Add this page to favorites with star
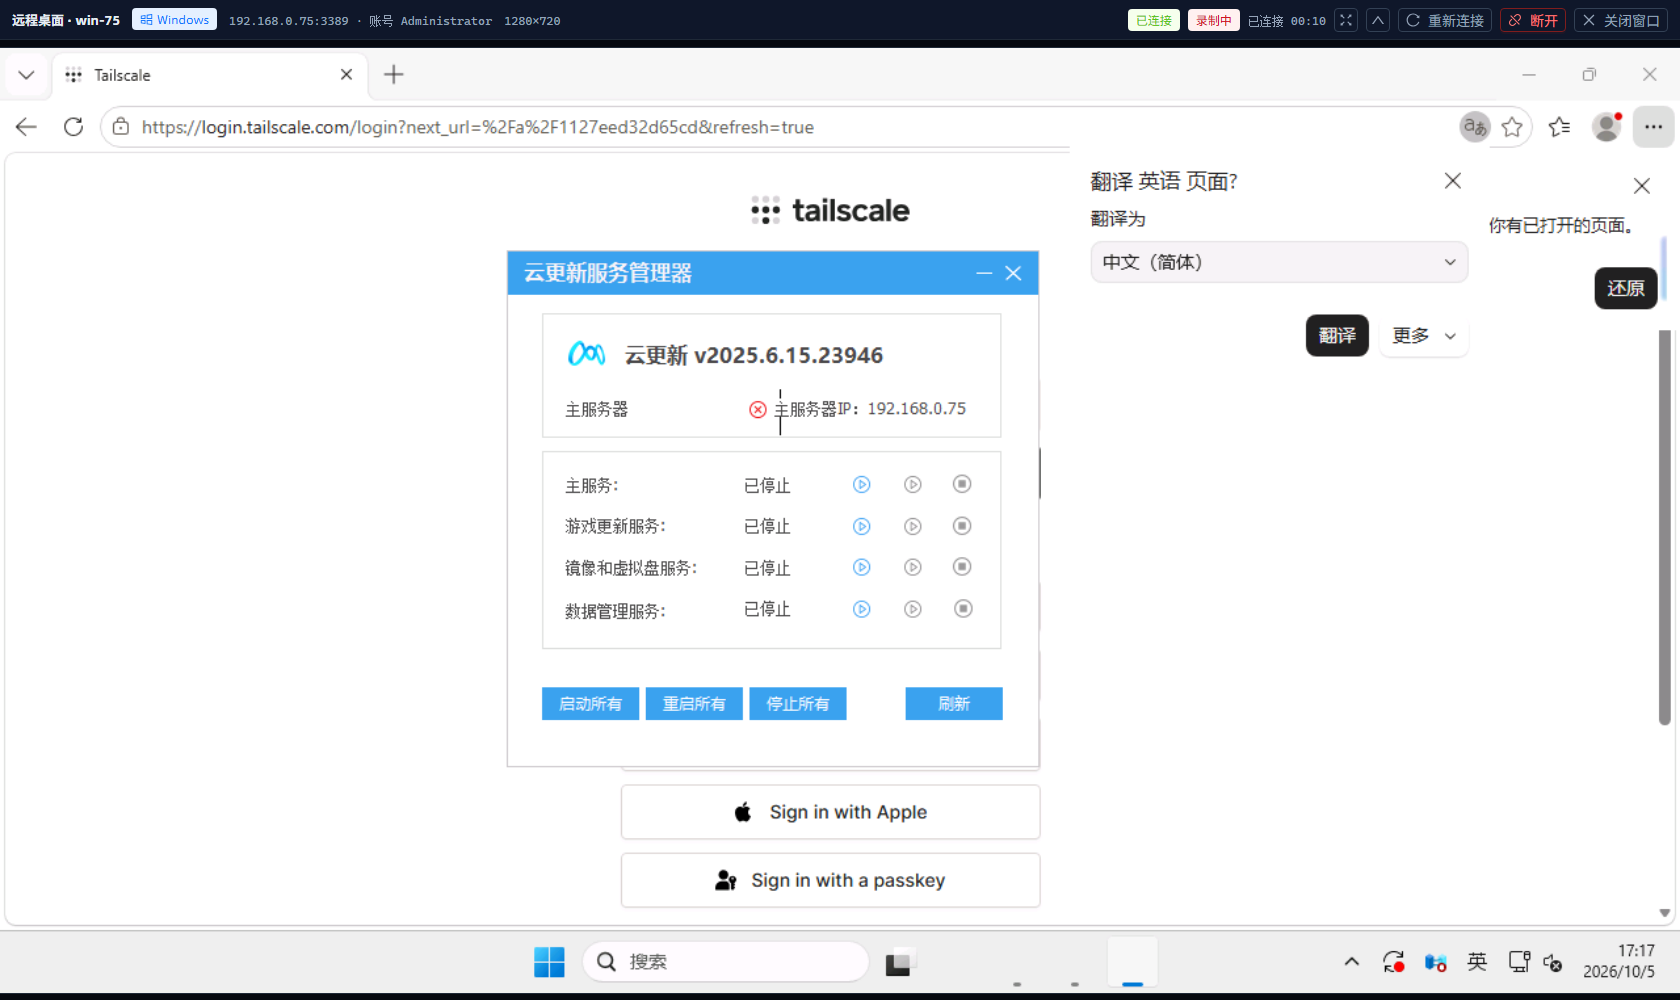The height and width of the screenshot is (1000, 1680). [x=1512, y=127]
